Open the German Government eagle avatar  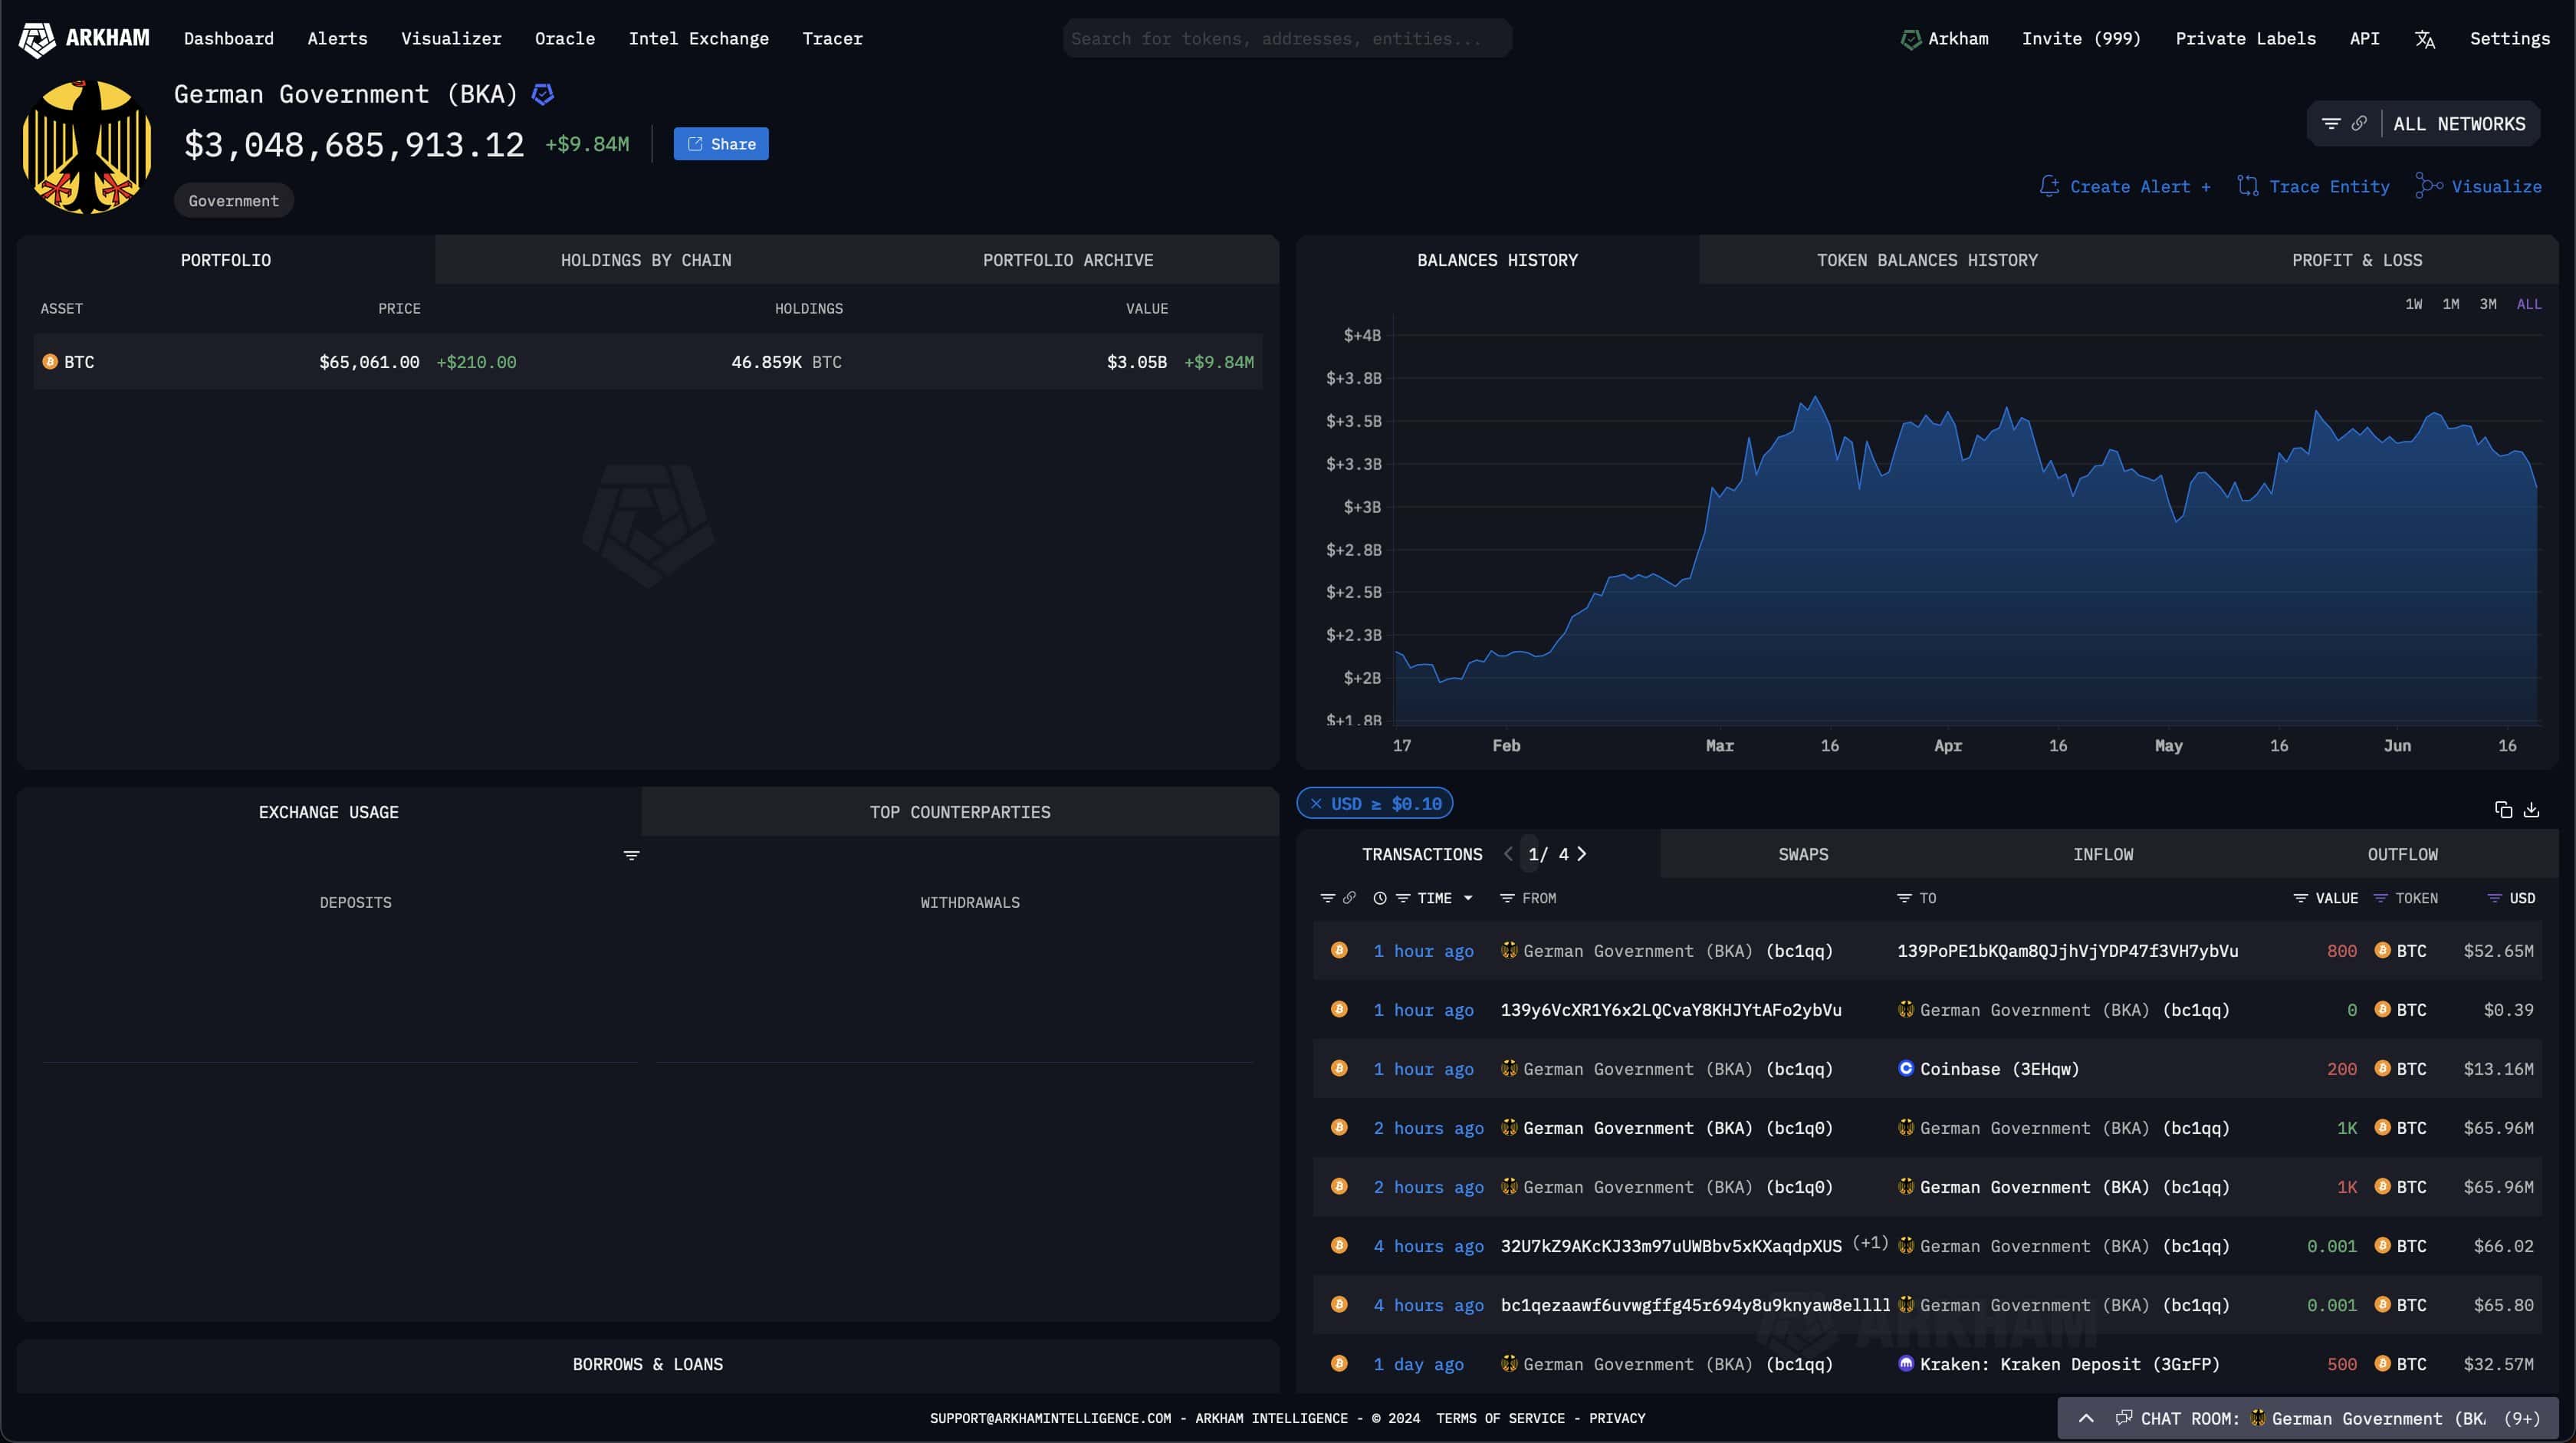[x=87, y=147]
